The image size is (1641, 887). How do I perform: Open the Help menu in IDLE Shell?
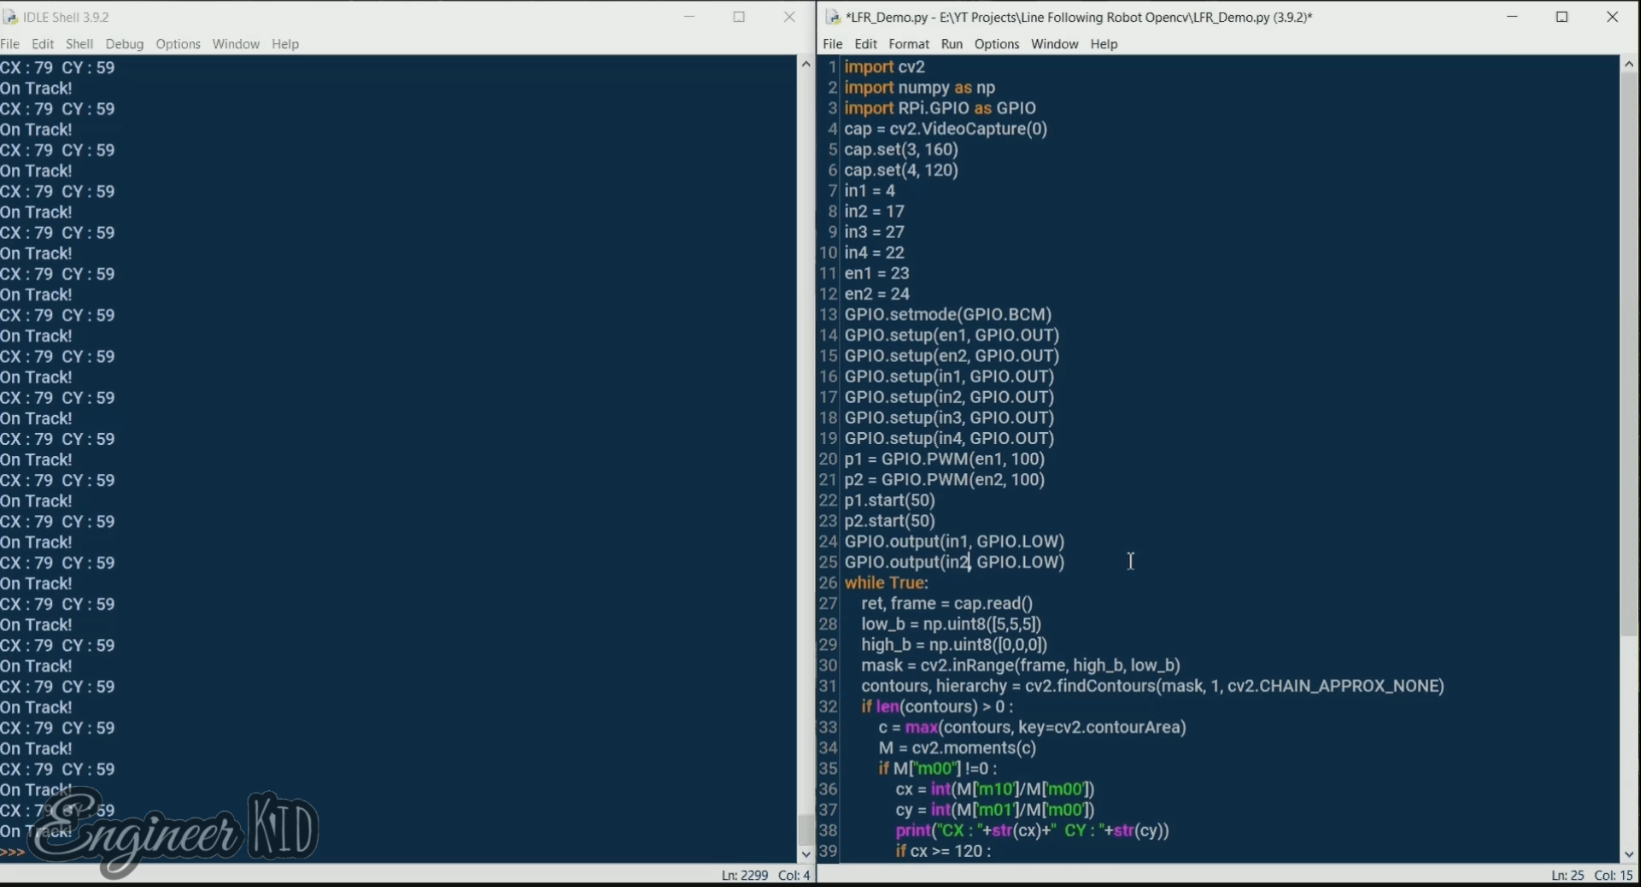click(285, 44)
